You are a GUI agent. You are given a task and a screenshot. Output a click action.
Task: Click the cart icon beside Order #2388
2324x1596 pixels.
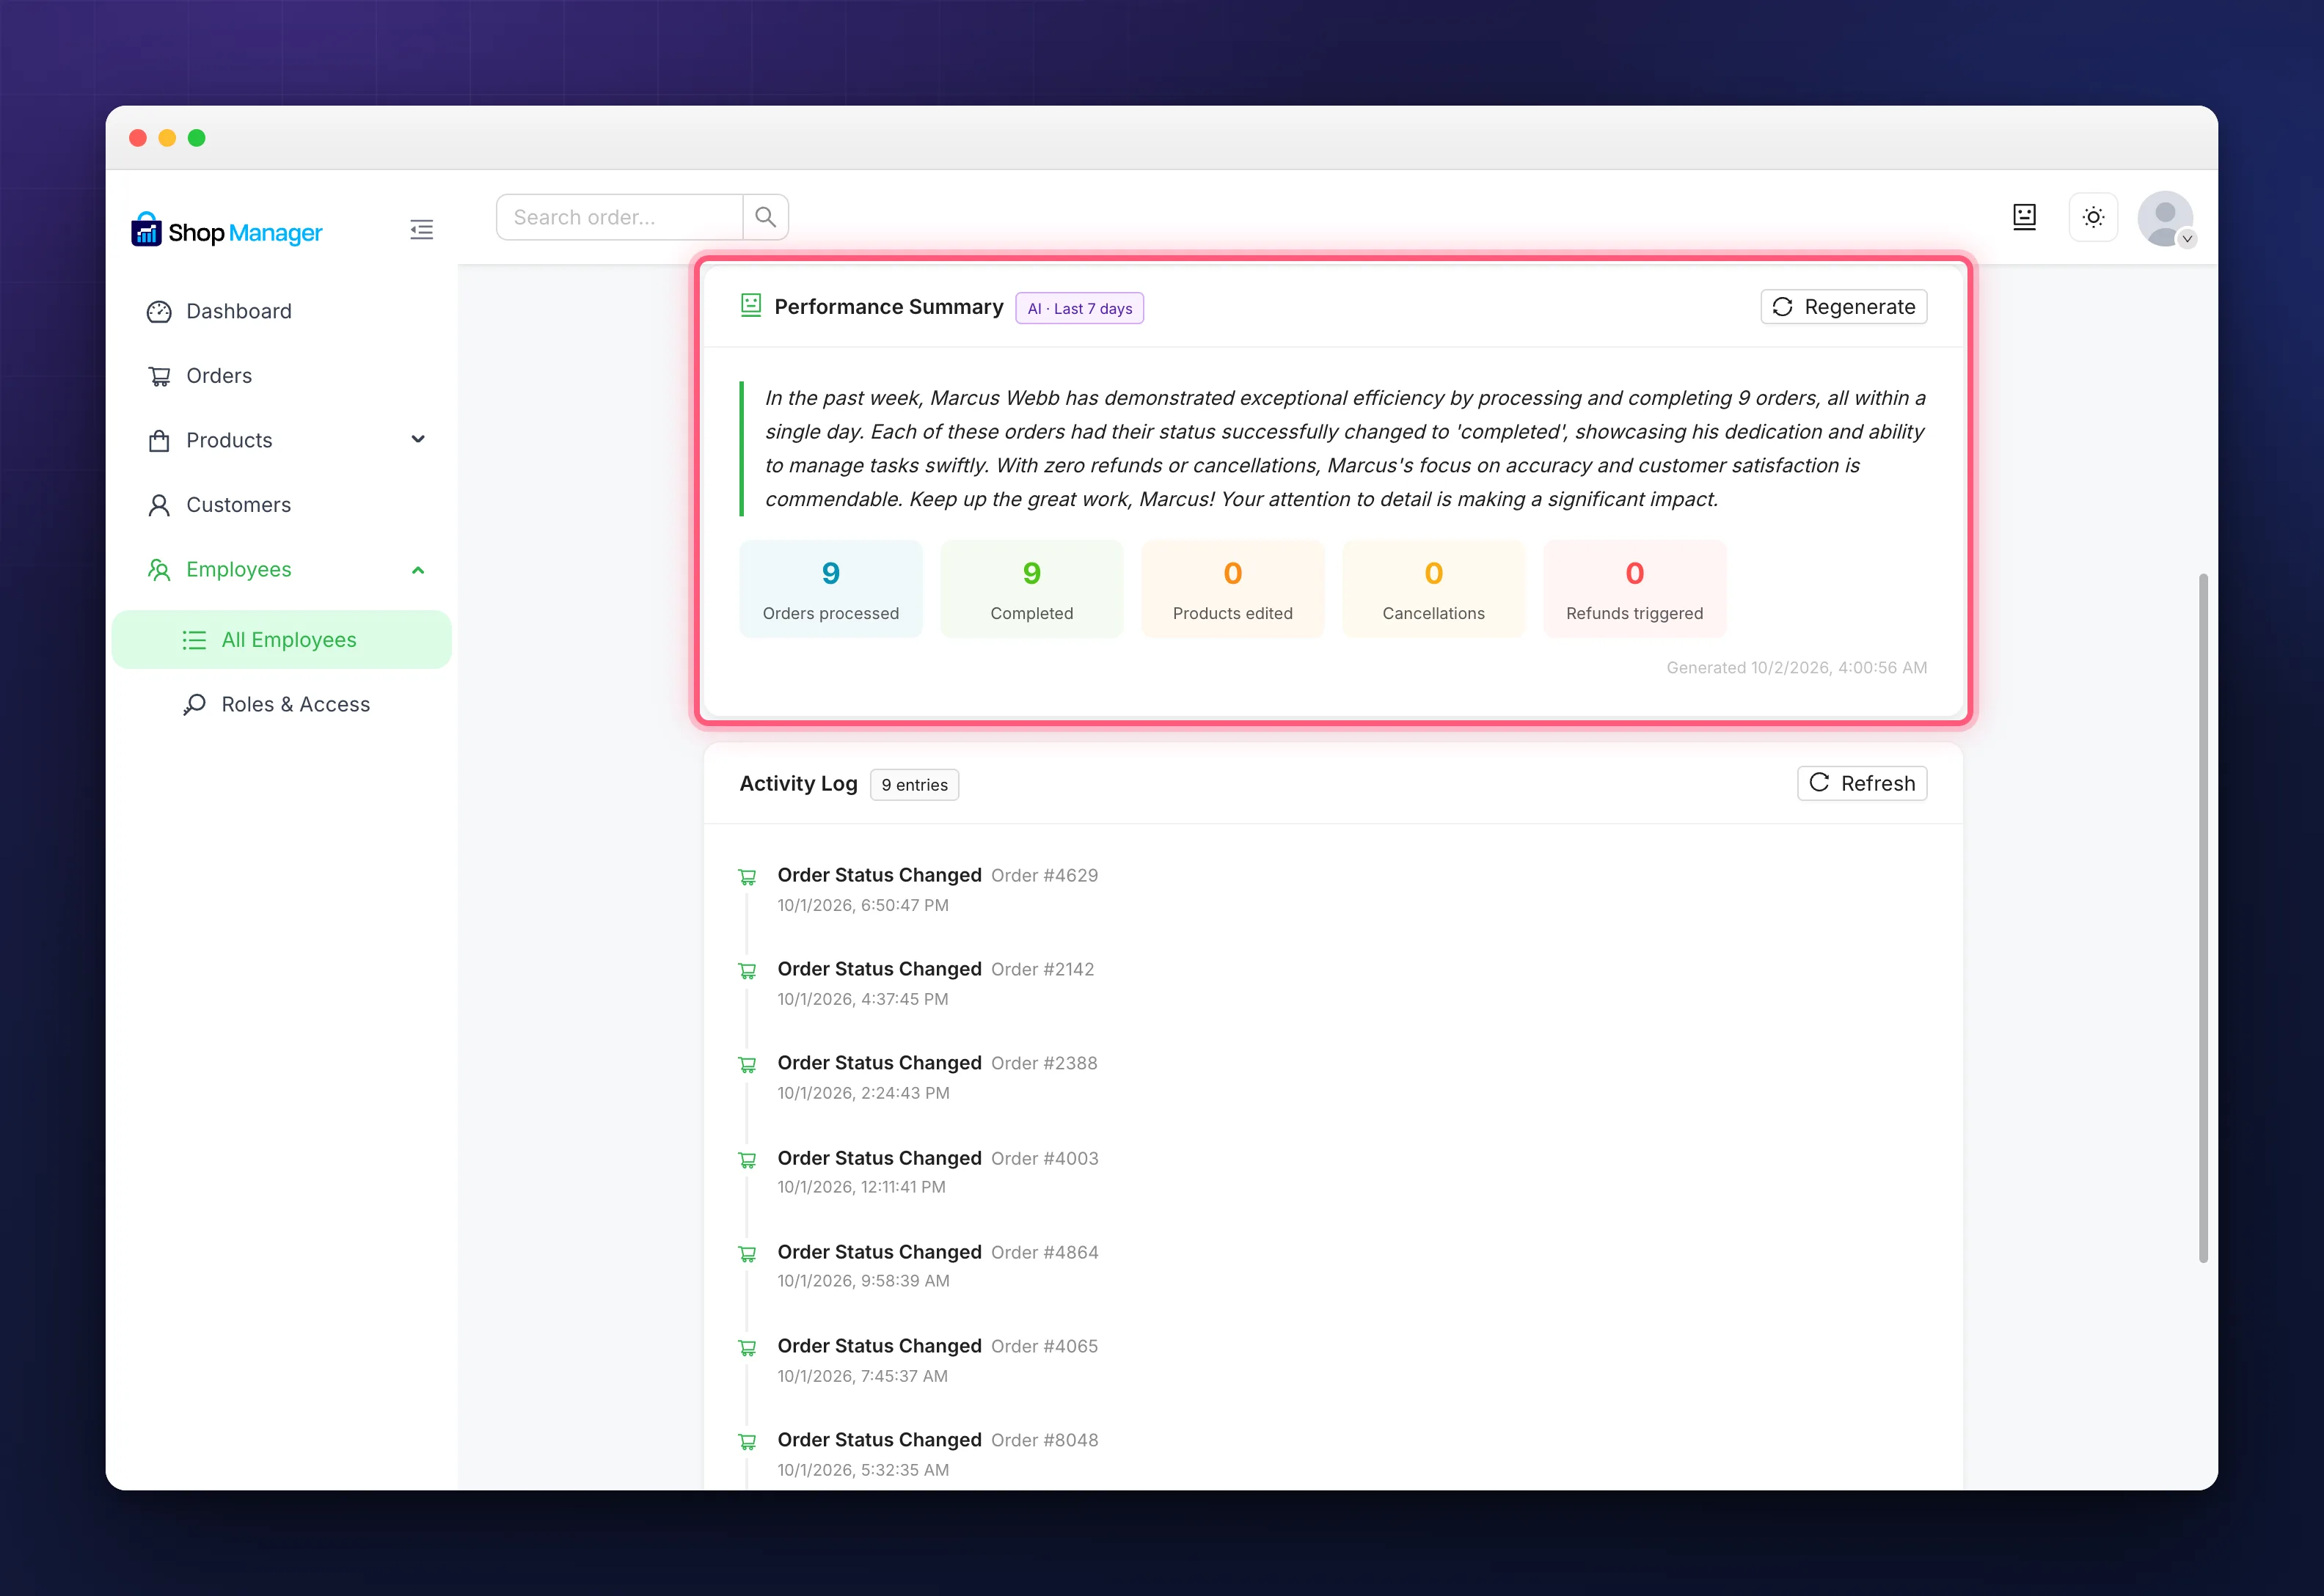747,1065
